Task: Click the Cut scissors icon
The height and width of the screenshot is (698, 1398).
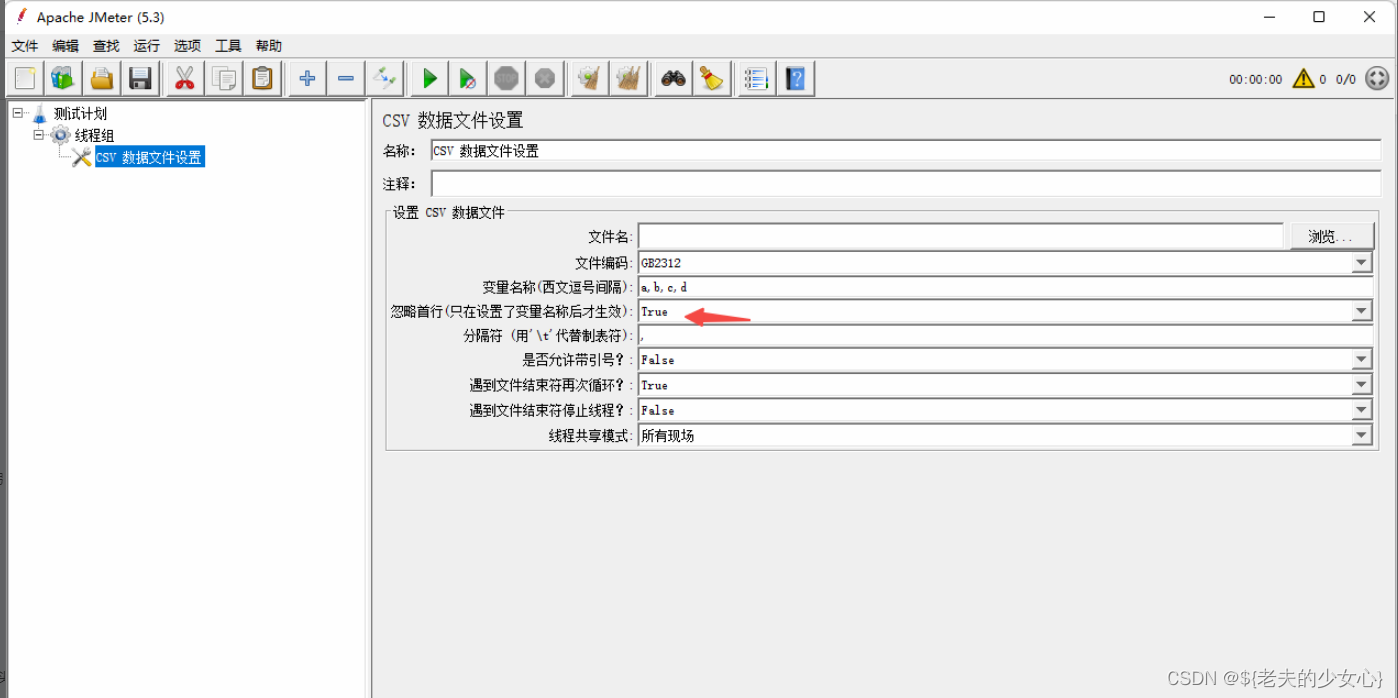Action: click(185, 78)
